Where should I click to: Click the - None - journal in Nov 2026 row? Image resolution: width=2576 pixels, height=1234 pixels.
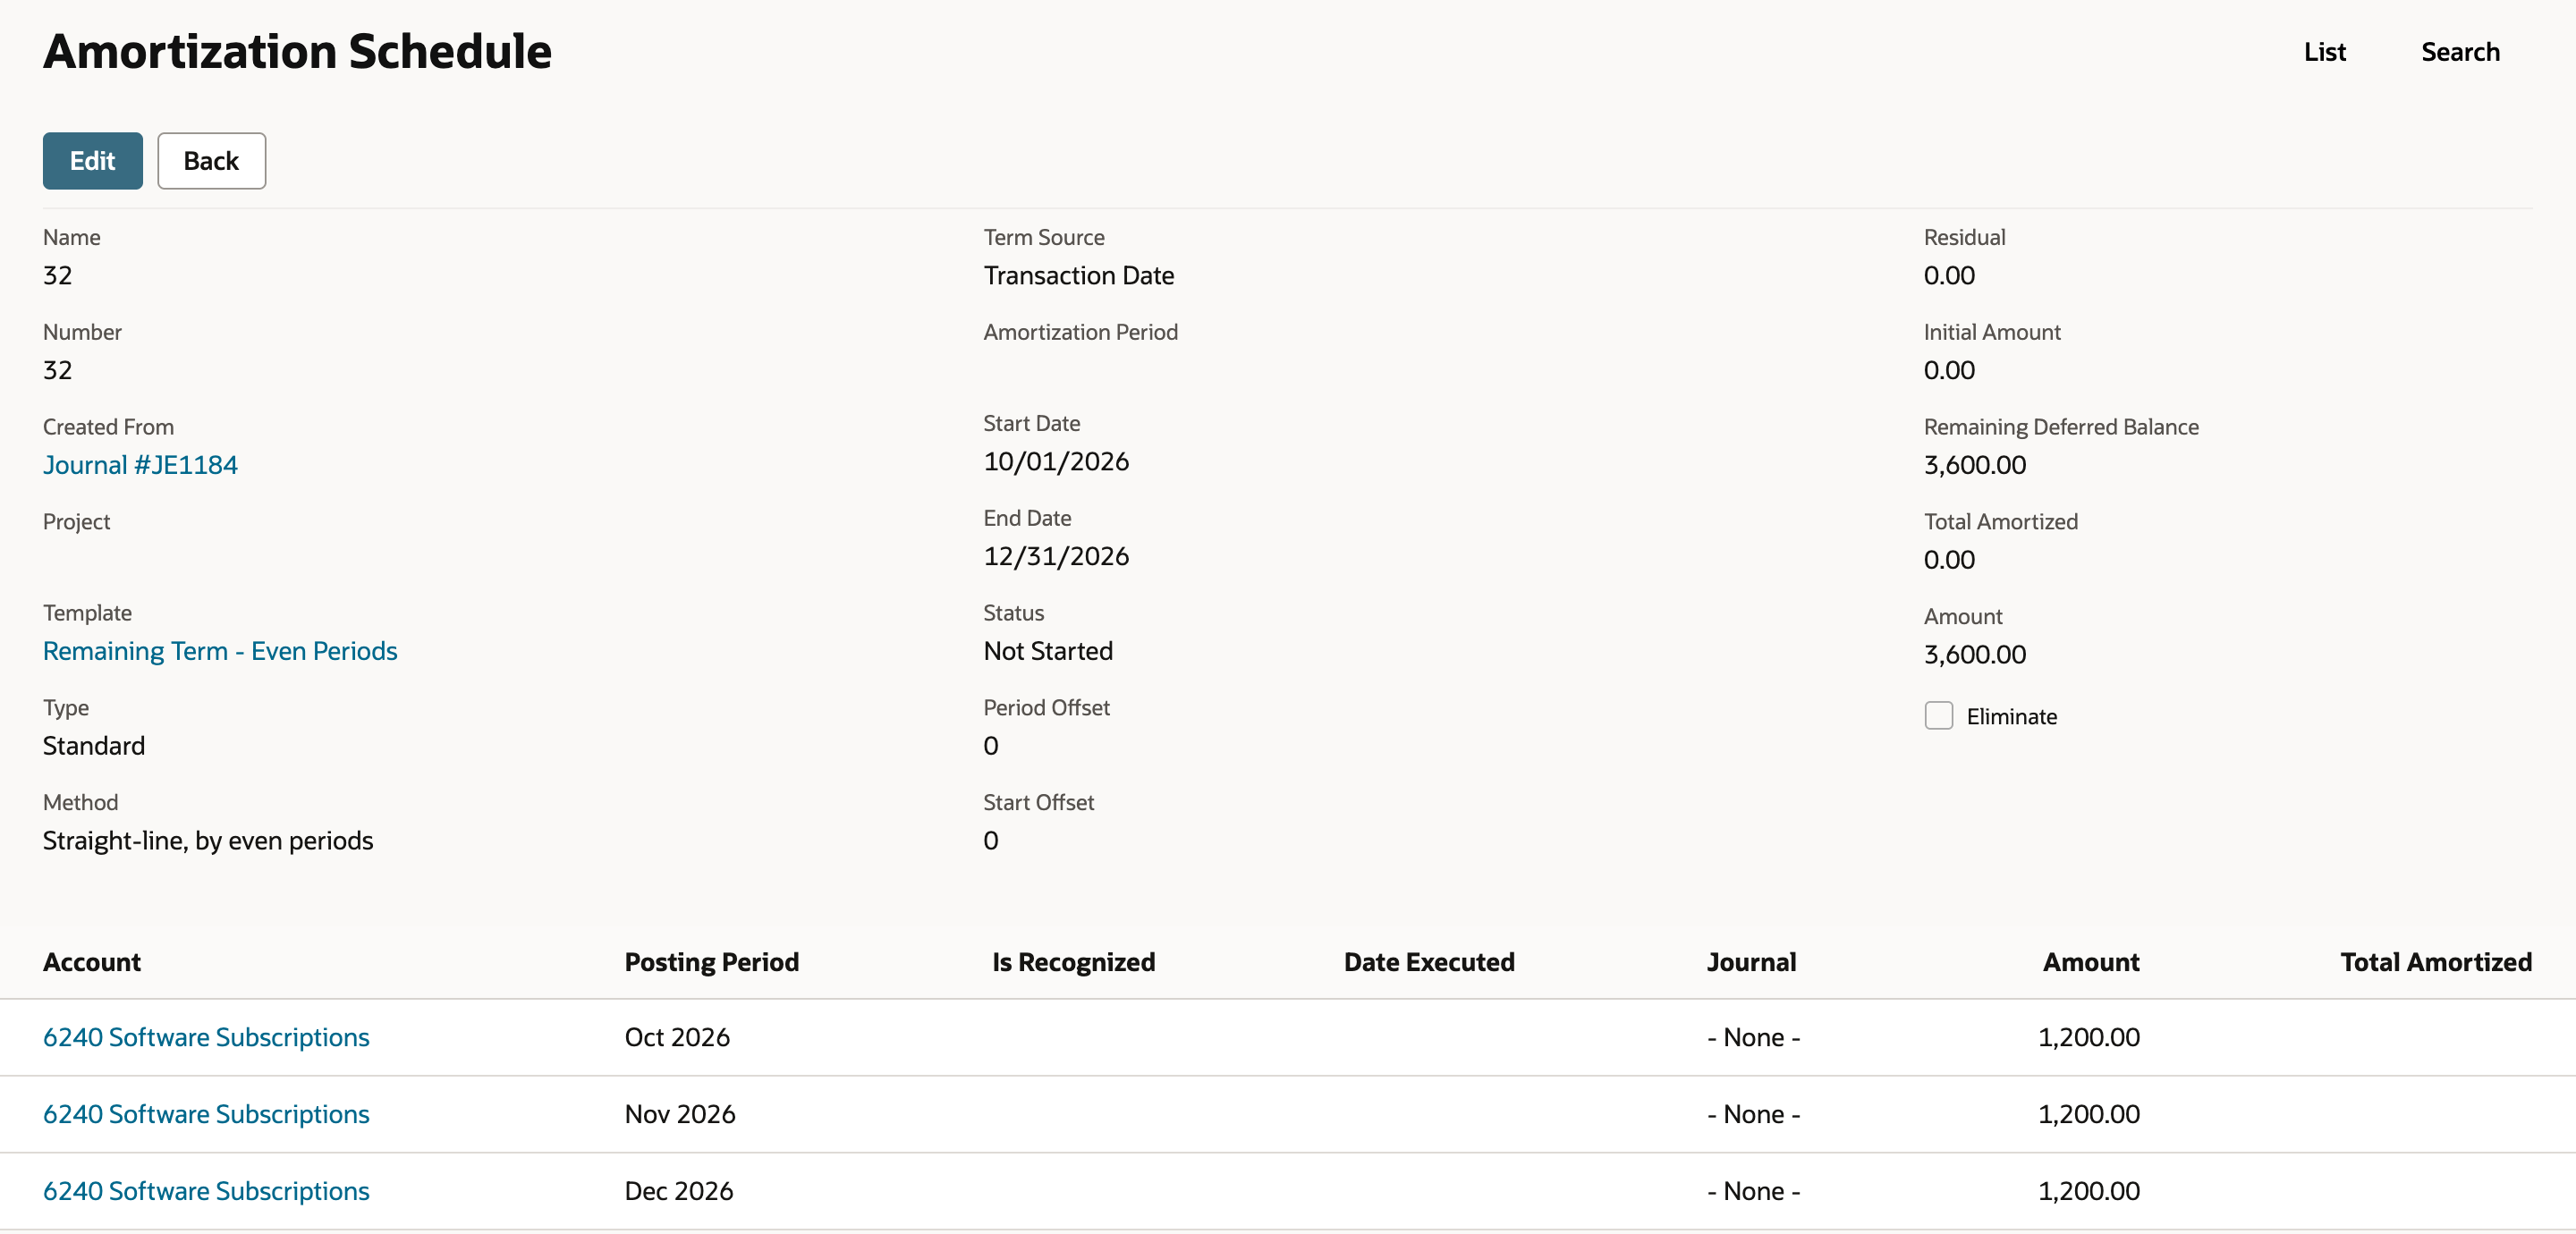pyautogui.click(x=1754, y=1114)
